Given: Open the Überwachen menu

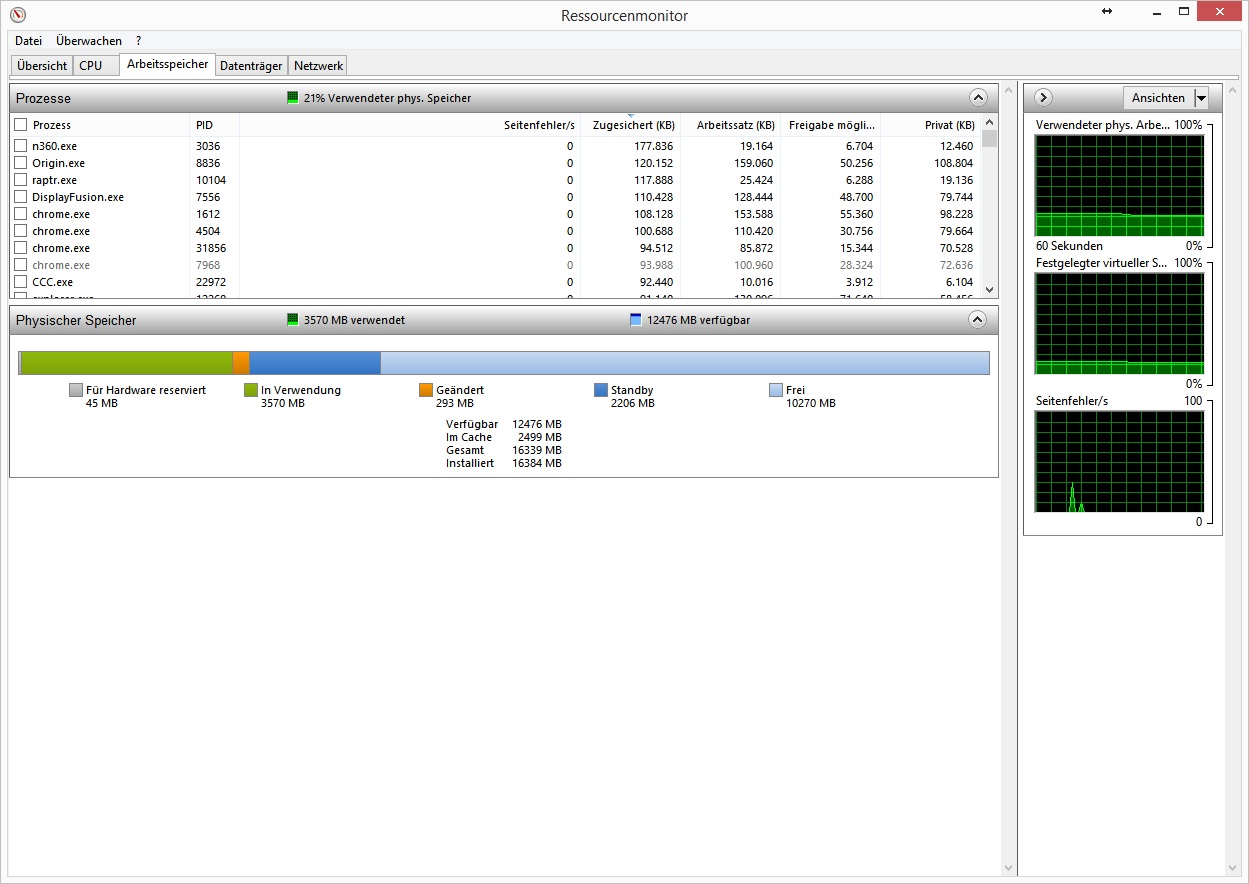Looking at the screenshot, I should tap(89, 41).
